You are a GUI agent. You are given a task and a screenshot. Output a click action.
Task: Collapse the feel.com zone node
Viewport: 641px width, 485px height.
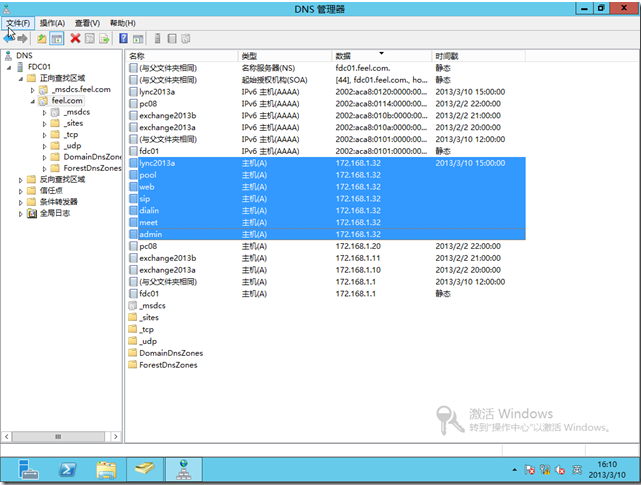32,101
